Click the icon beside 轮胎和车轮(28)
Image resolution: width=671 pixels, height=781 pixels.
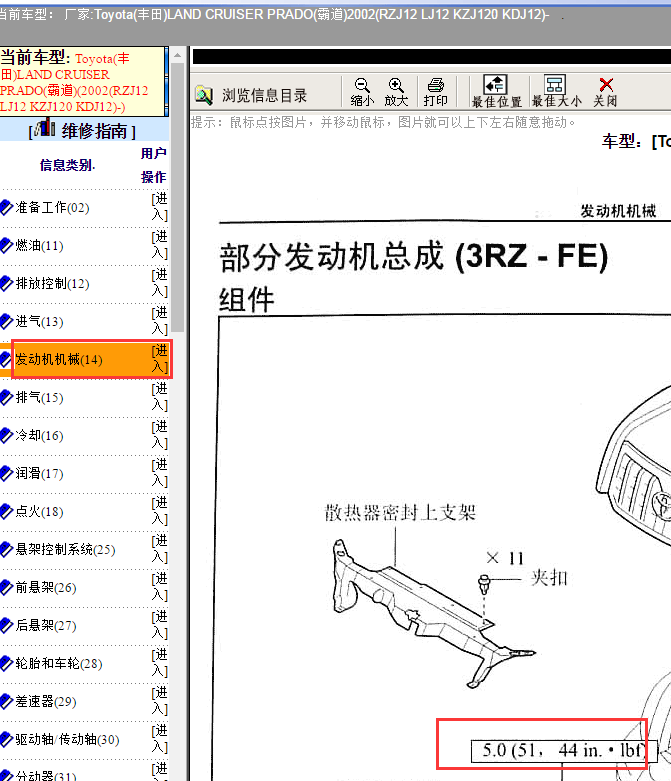point(6,663)
